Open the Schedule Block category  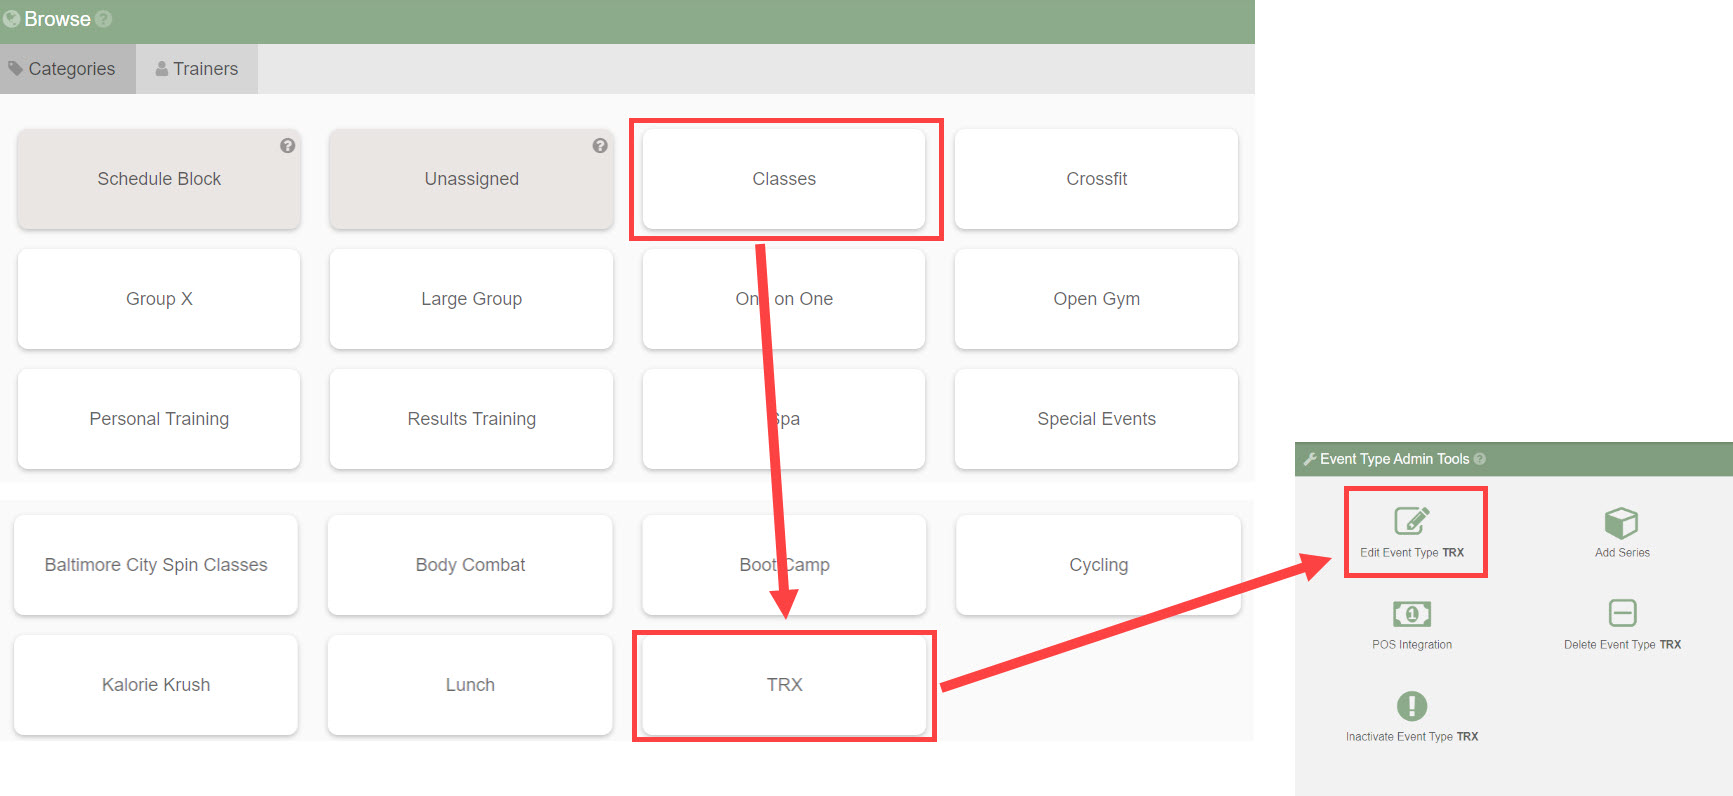(x=159, y=179)
